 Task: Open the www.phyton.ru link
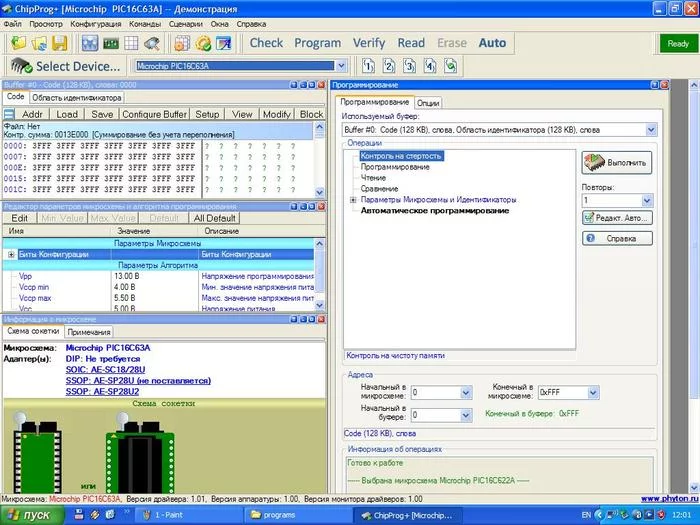pos(669,499)
